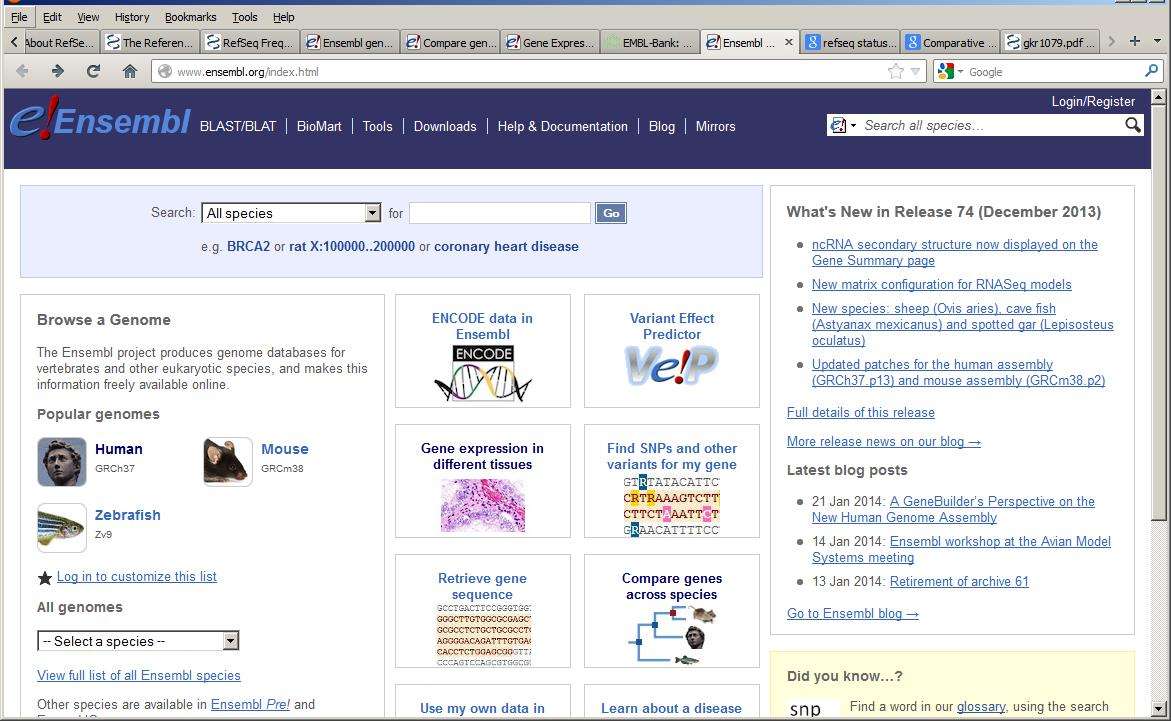Click the species comparison tree image
This screenshot has height=721, width=1171.
(672, 635)
